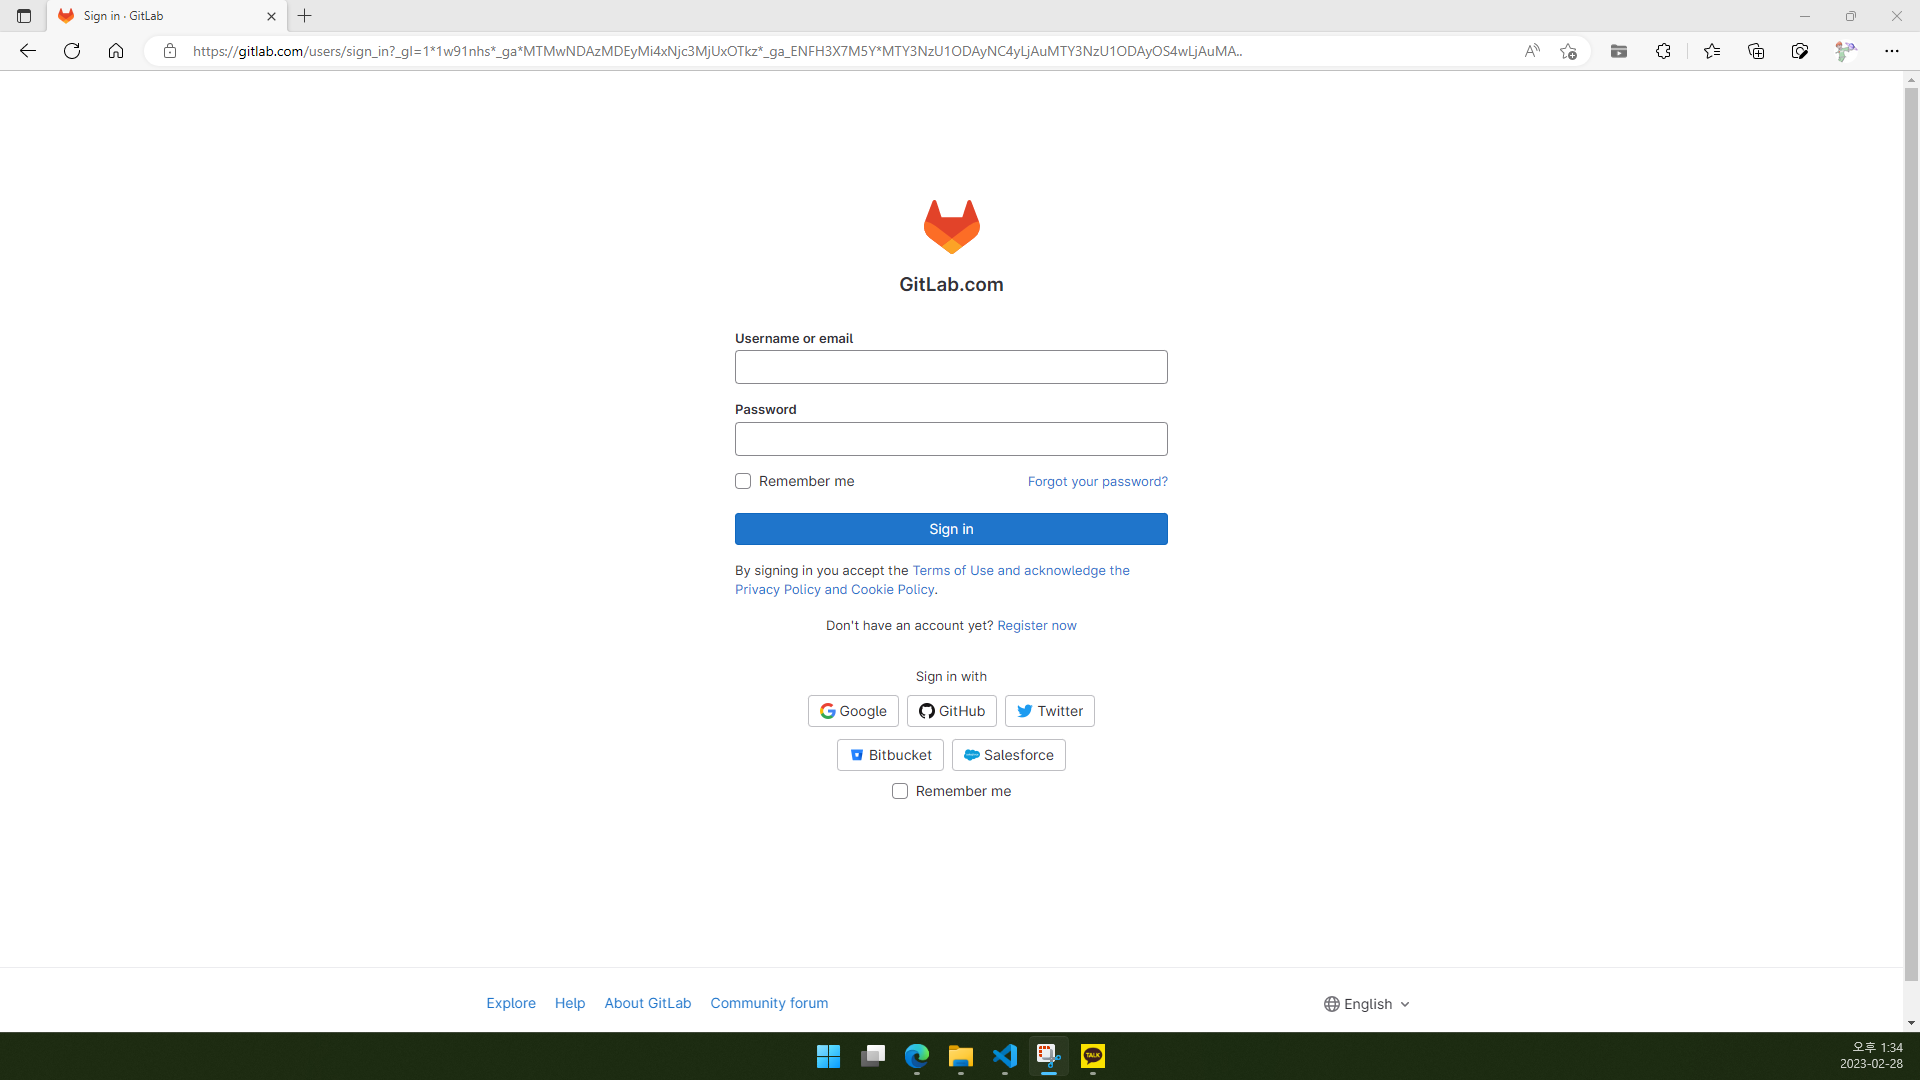Click the Google sign-in icon

pos(827,711)
